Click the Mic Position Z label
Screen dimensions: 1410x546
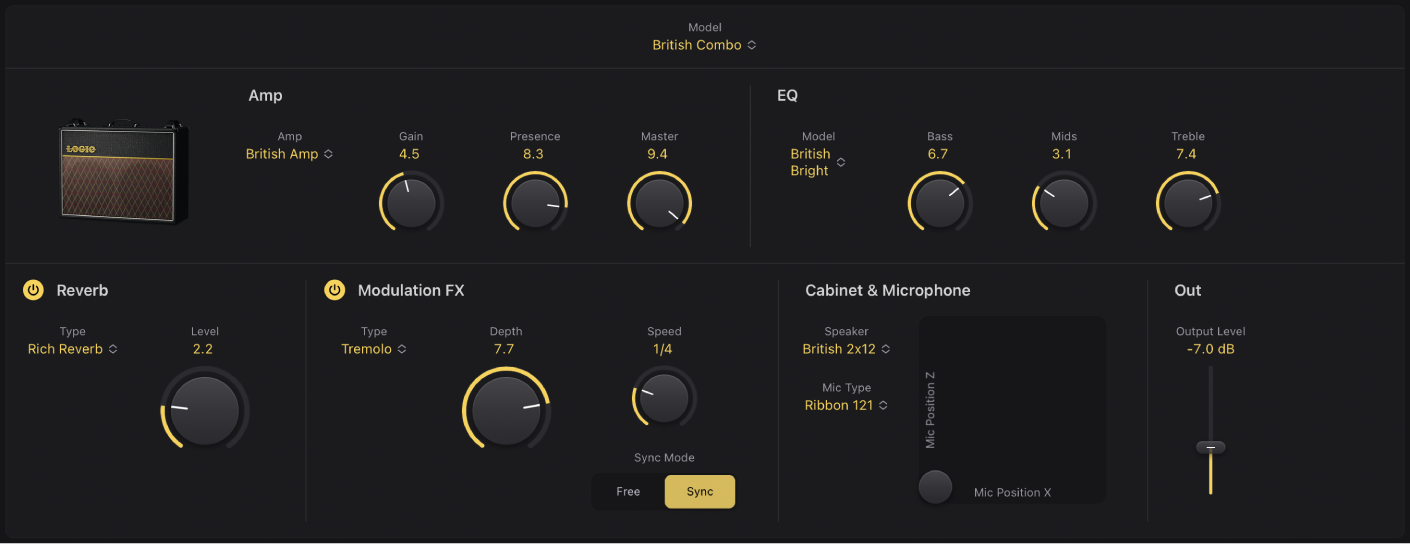[930, 410]
